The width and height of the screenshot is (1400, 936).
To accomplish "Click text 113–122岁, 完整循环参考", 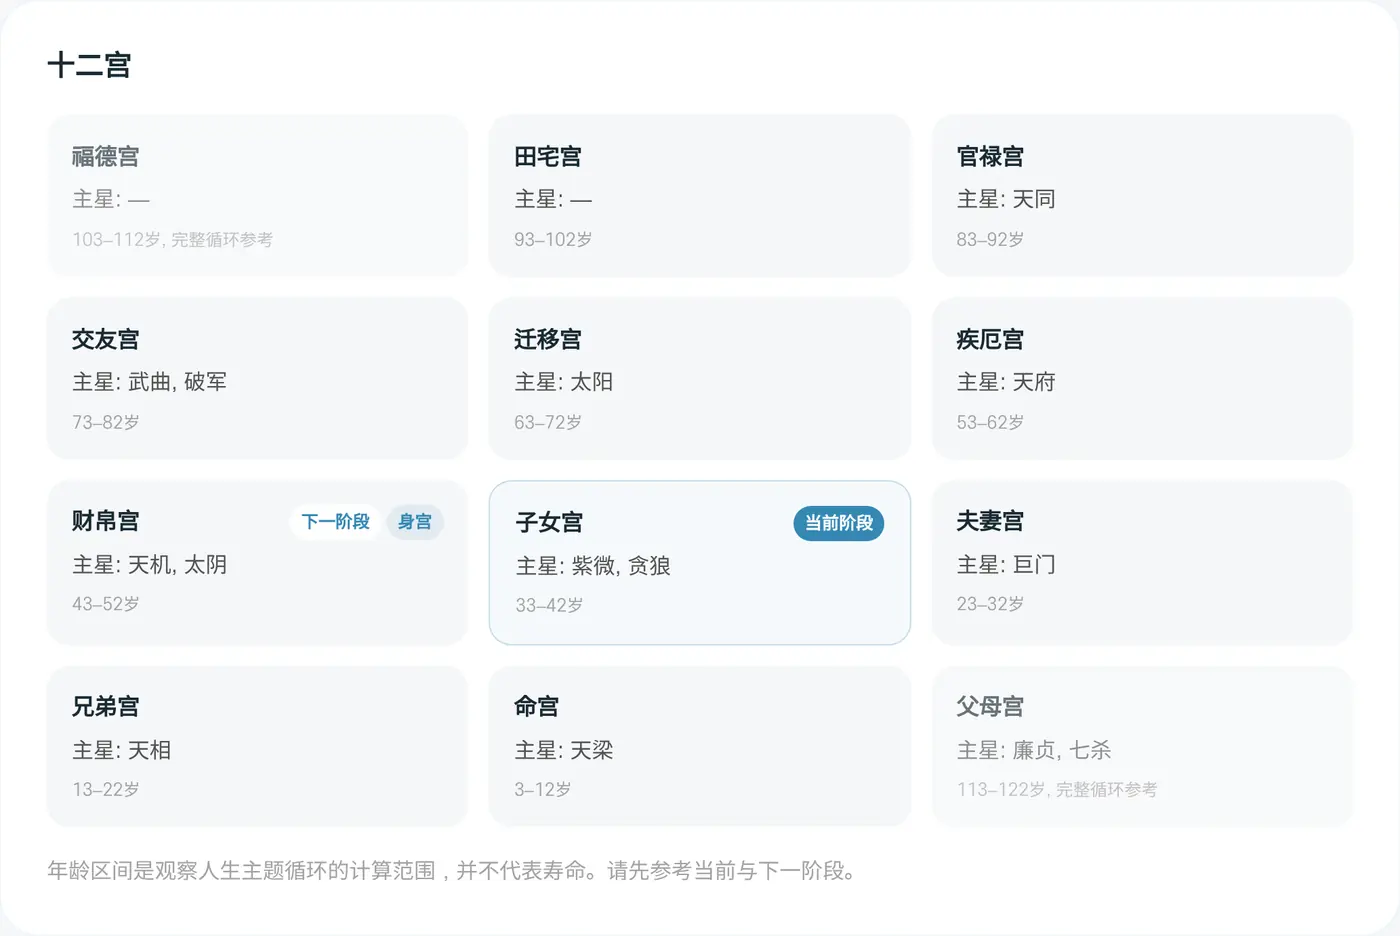I will point(1057,789).
